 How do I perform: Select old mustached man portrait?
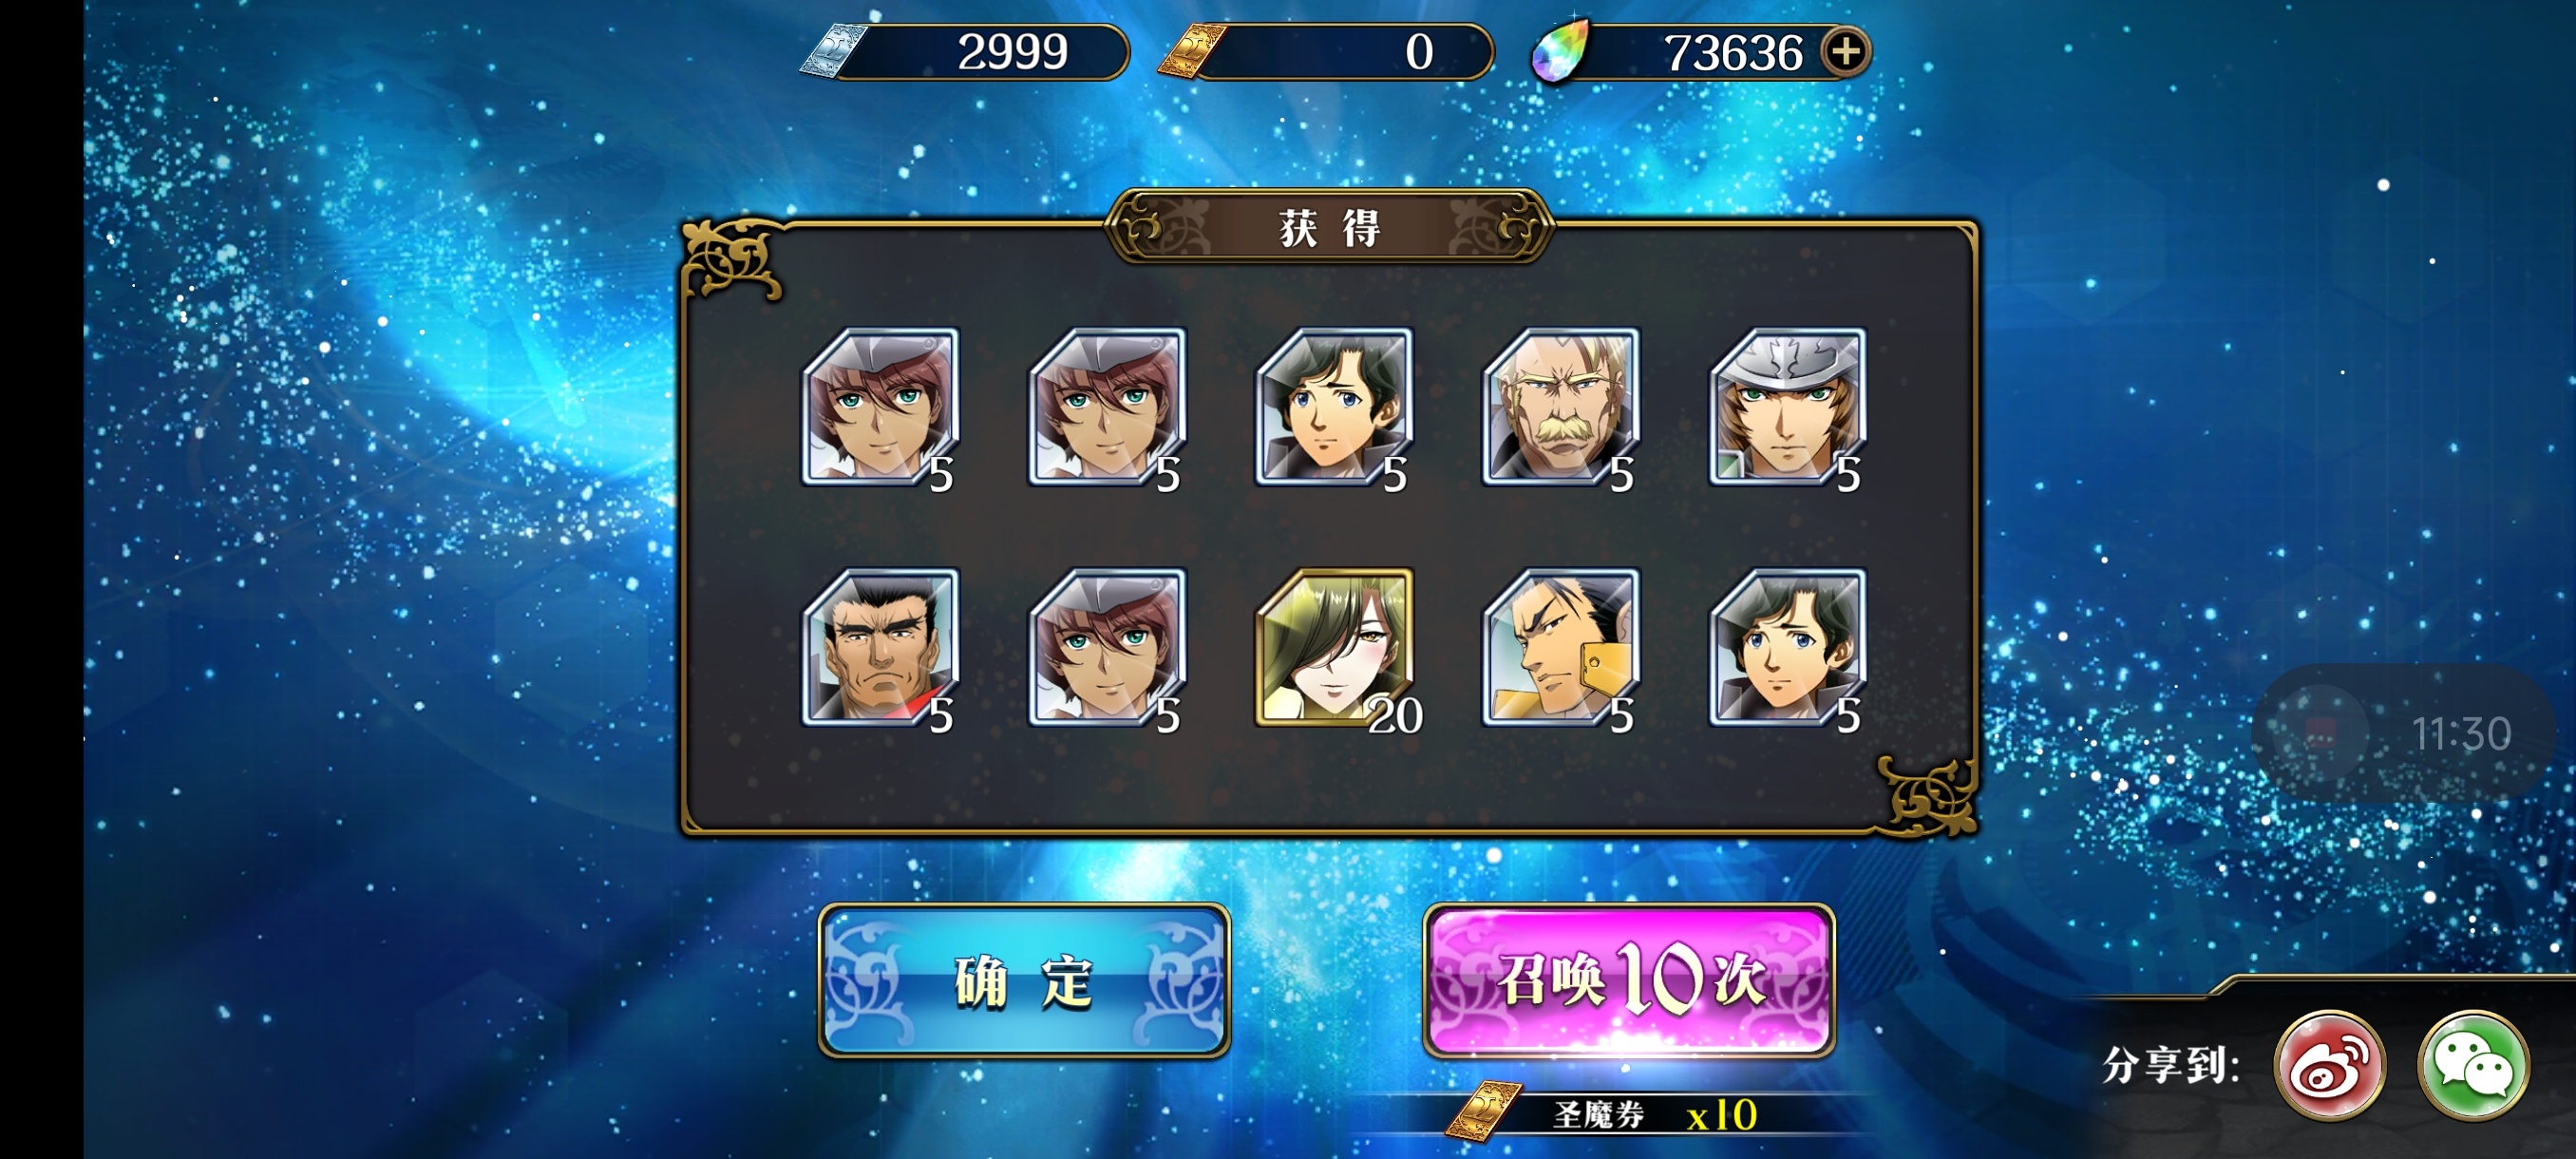[x=1561, y=406]
